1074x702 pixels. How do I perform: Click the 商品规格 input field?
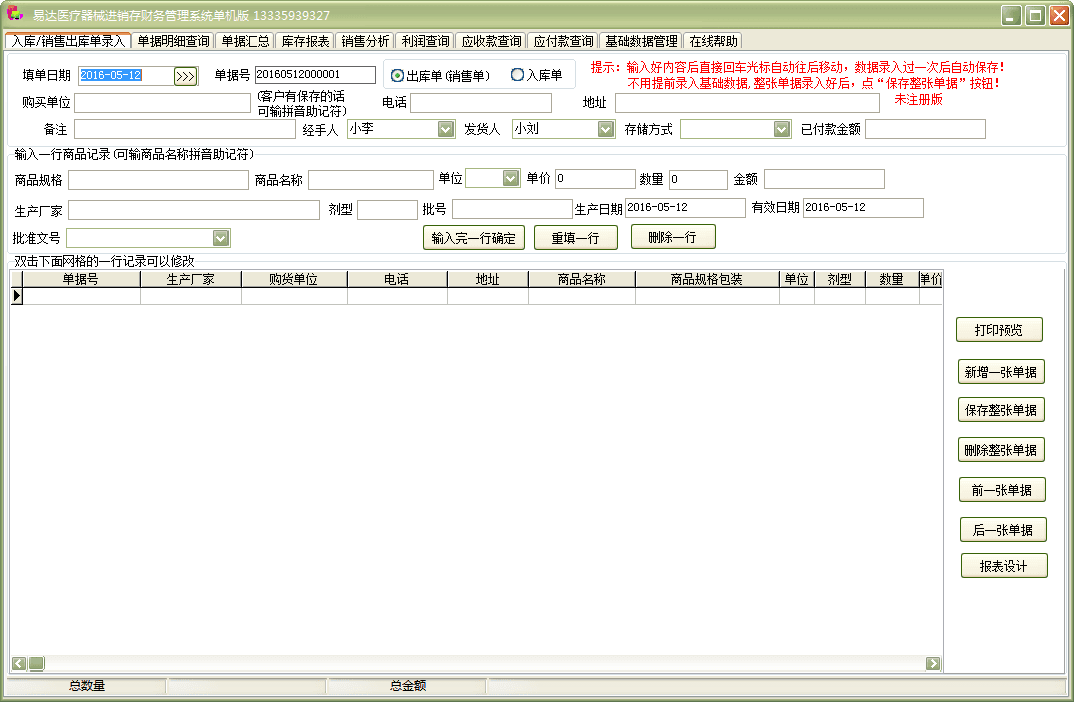[158, 180]
